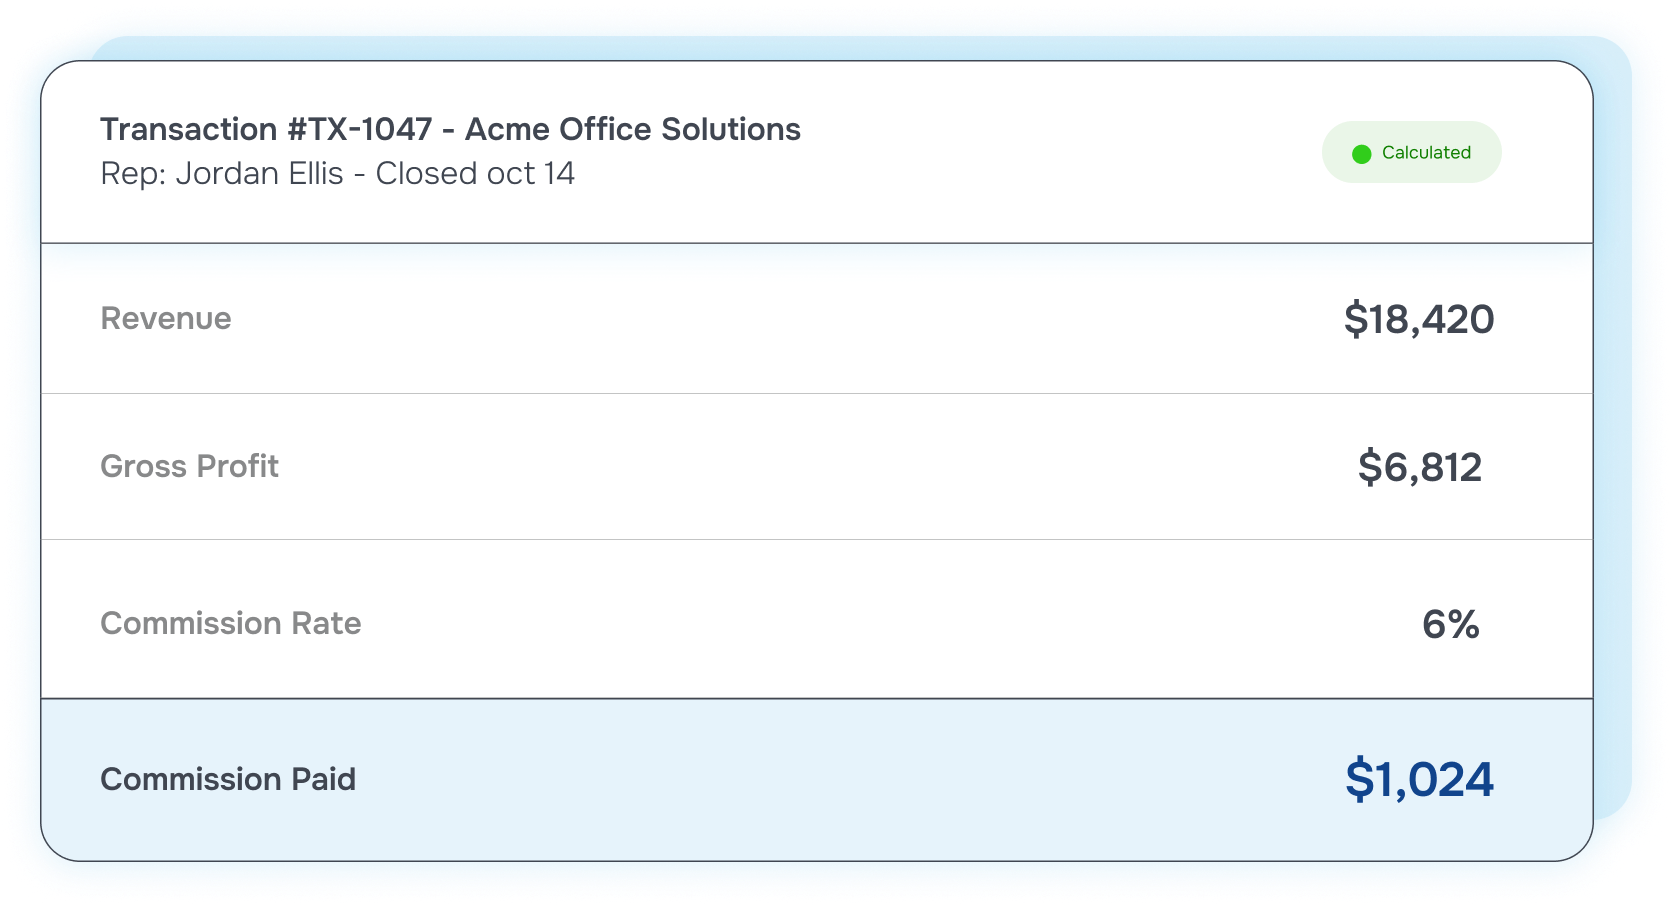Click the Calculated status badge
This screenshot has width=1672, height=906.
point(1411,152)
